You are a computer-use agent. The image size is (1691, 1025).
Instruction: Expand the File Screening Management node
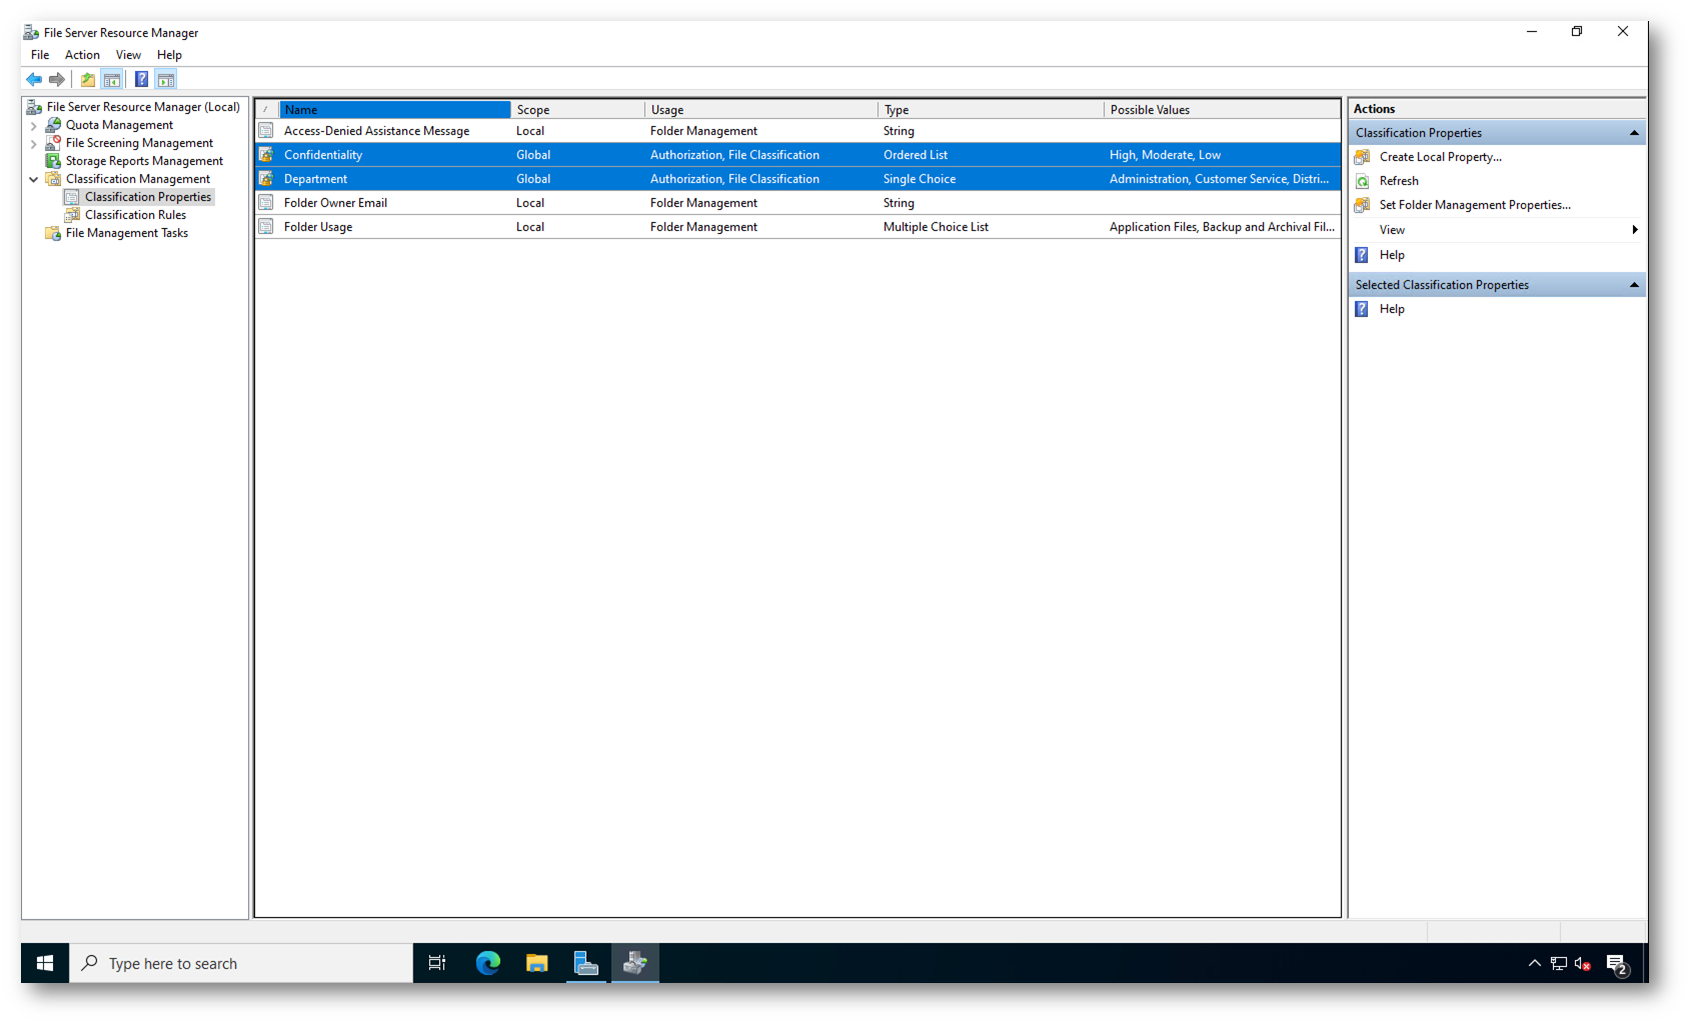coord(34,144)
